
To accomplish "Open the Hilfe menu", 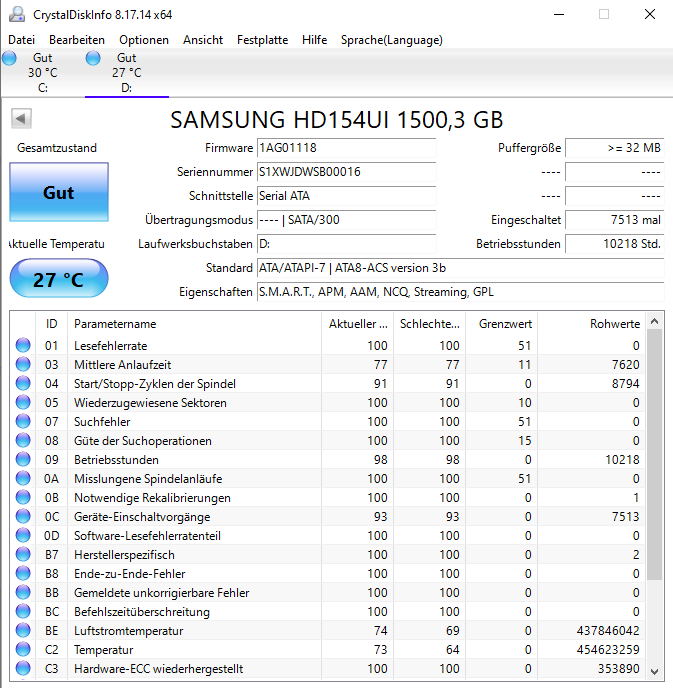I will [315, 40].
